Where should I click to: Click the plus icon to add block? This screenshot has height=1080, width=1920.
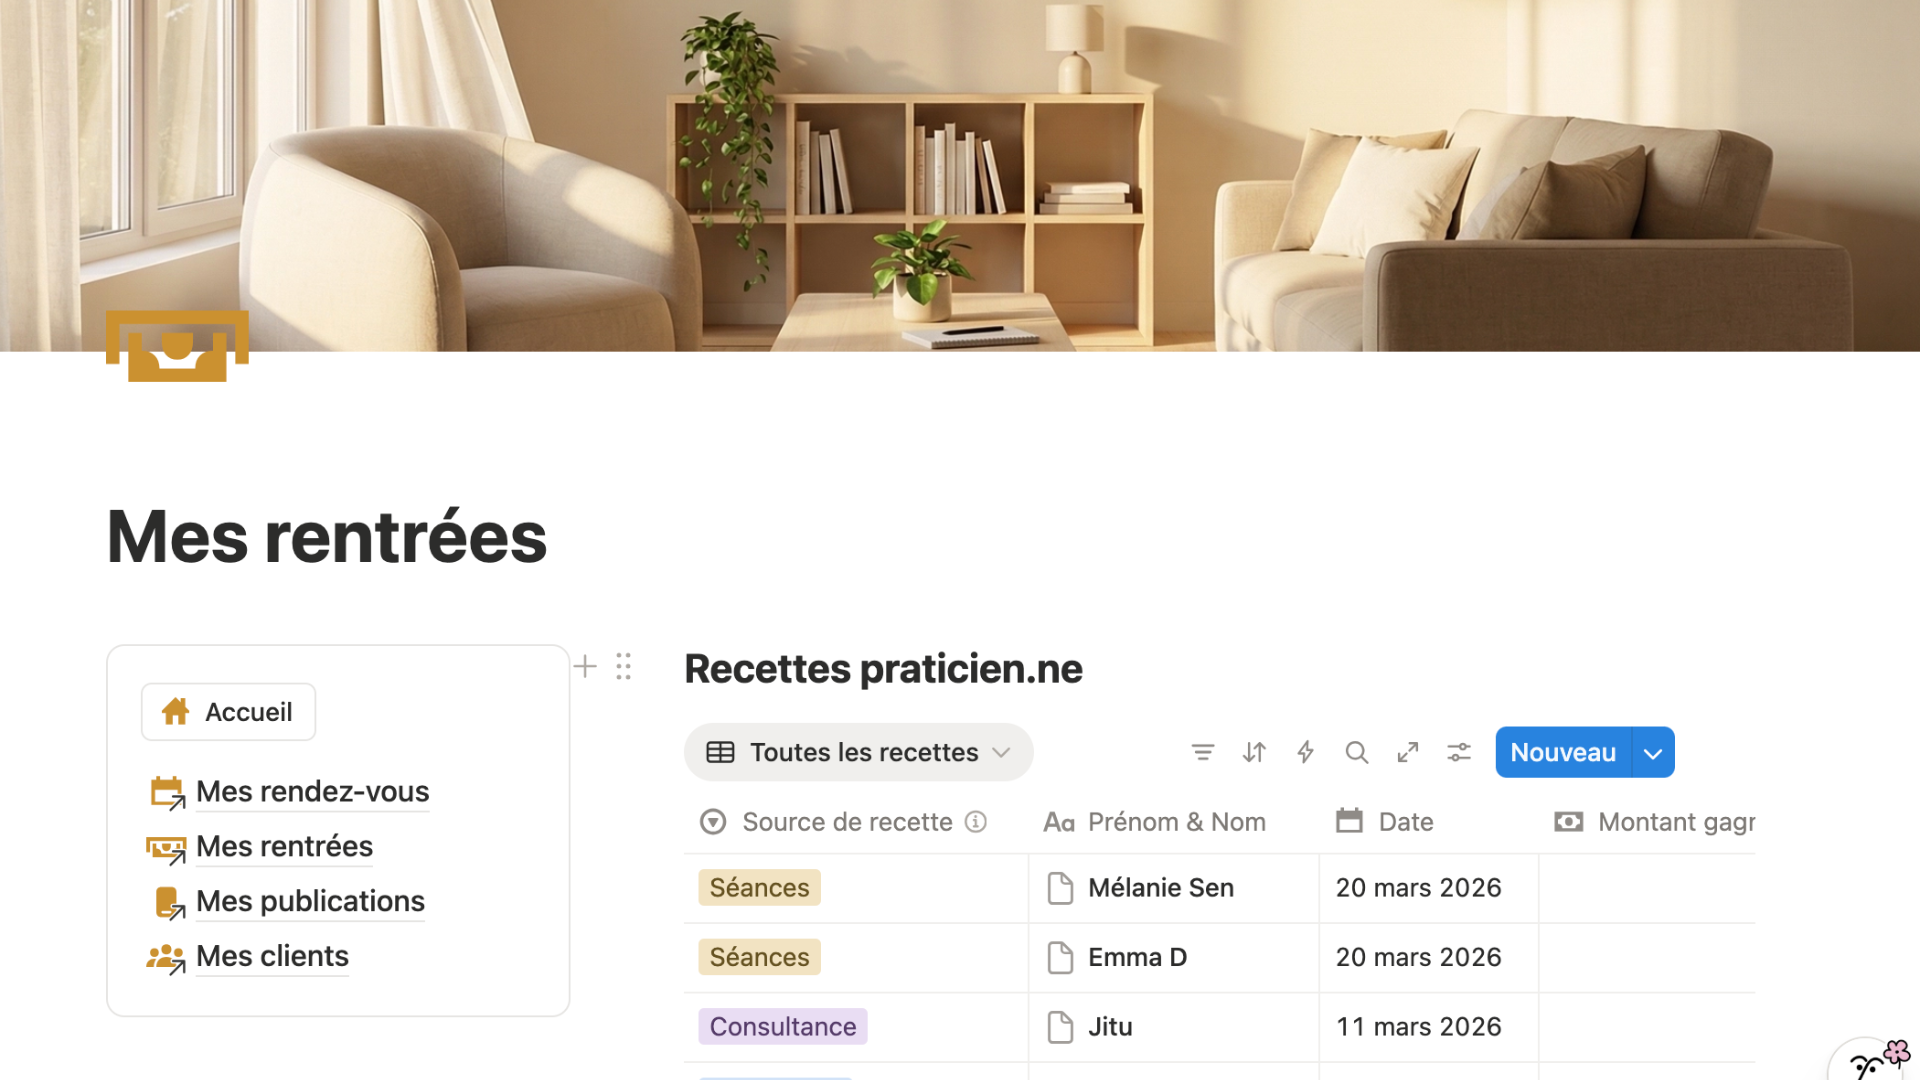(585, 666)
